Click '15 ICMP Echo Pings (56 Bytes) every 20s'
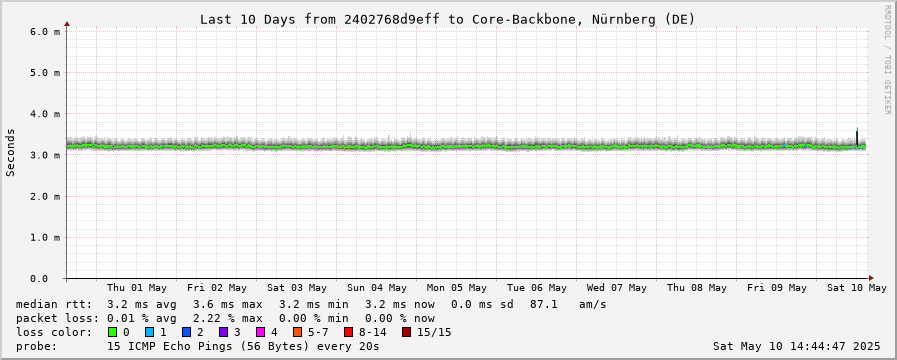The image size is (897, 360). pyautogui.click(x=243, y=346)
